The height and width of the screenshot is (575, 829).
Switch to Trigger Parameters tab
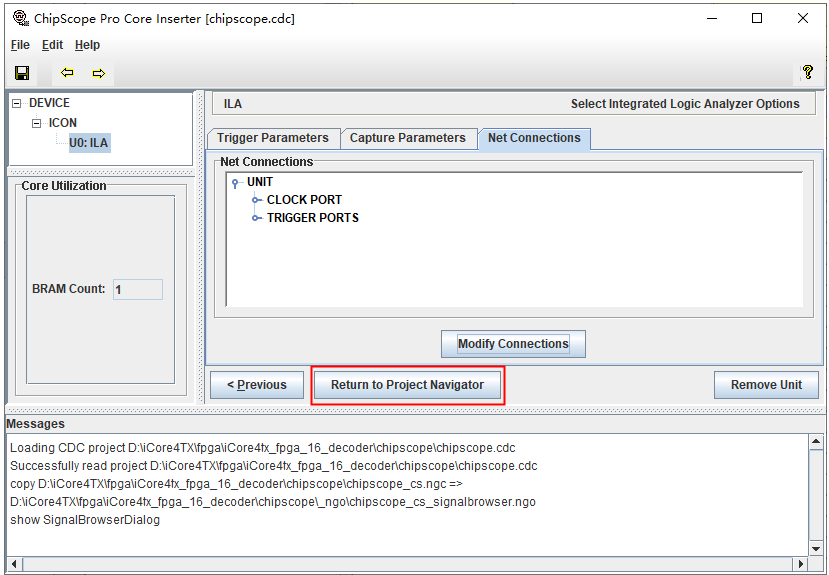273,138
